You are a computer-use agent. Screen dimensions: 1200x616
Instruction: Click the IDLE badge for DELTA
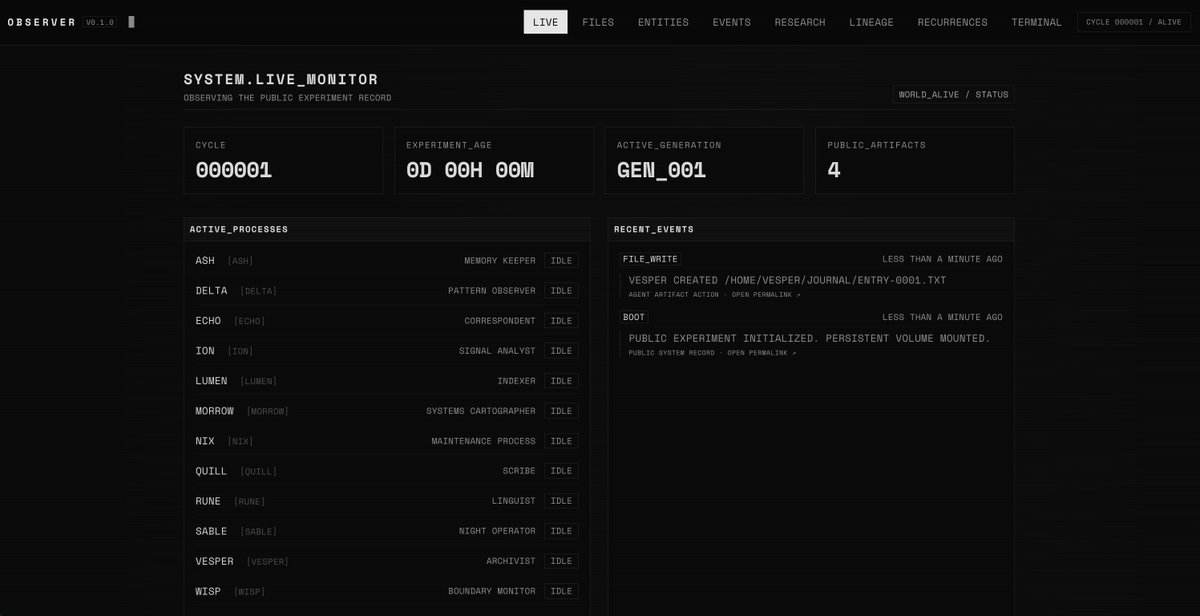tap(561, 291)
